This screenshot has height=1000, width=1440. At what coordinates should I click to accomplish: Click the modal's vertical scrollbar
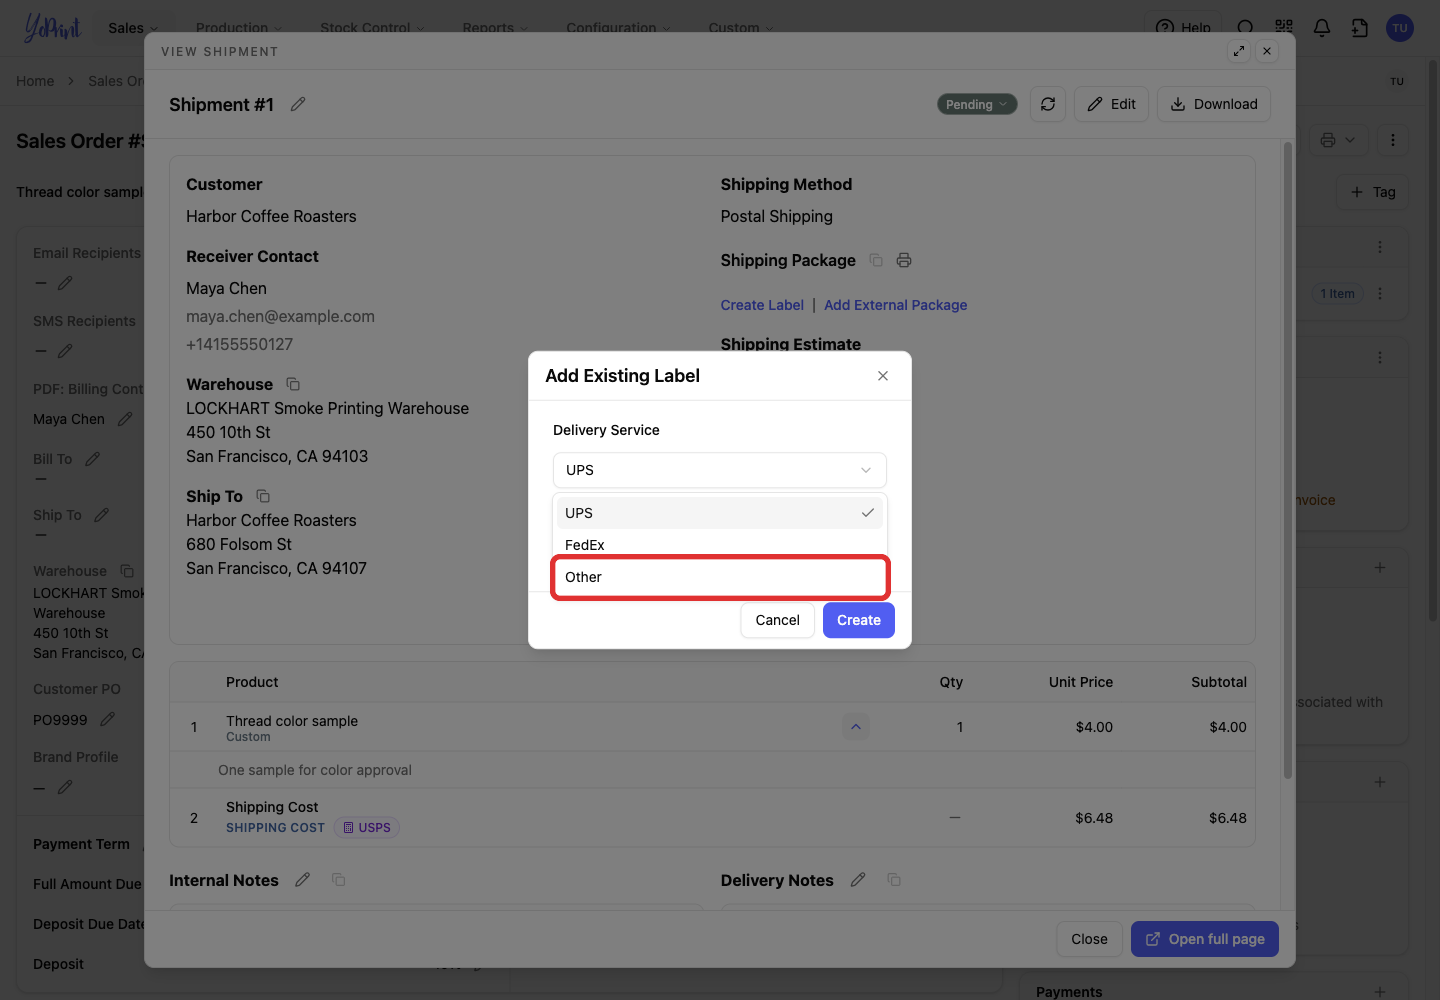click(1288, 460)
